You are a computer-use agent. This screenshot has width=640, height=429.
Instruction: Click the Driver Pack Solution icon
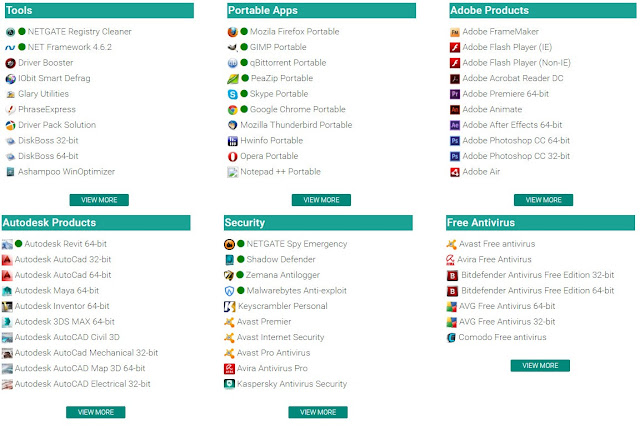(x=10, y=125)
